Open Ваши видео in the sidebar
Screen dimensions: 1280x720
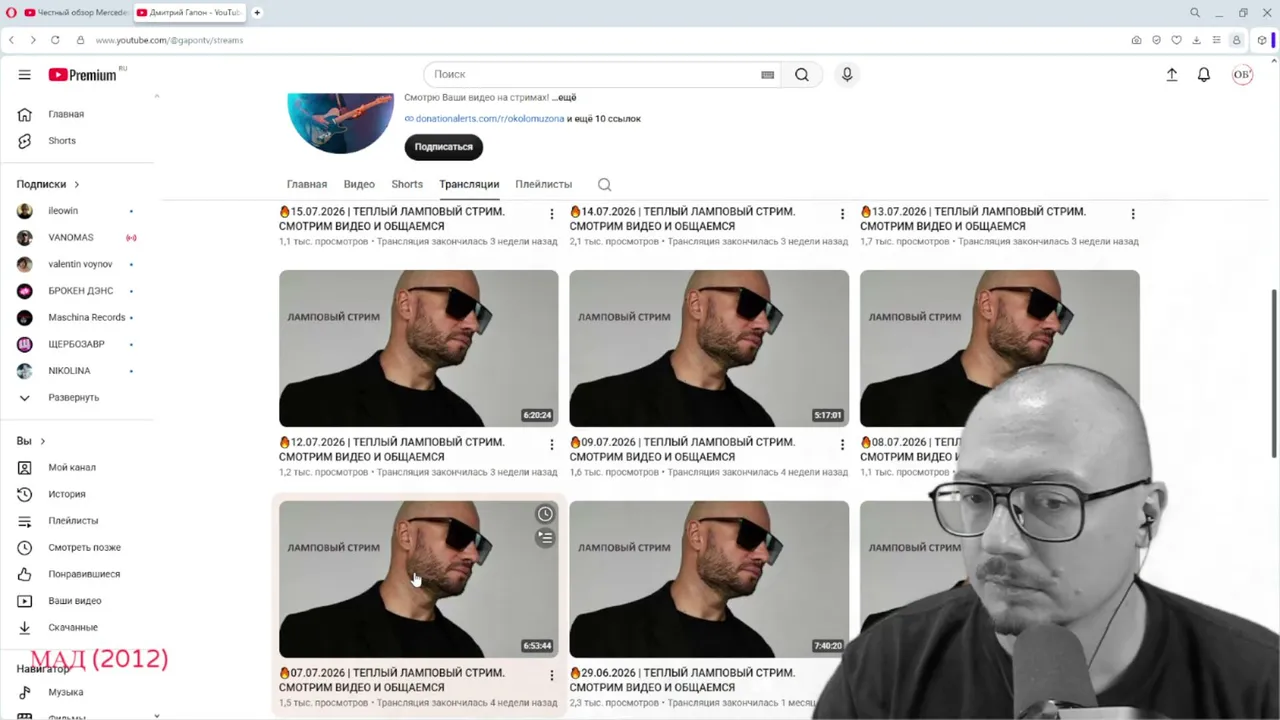(76, 601)
